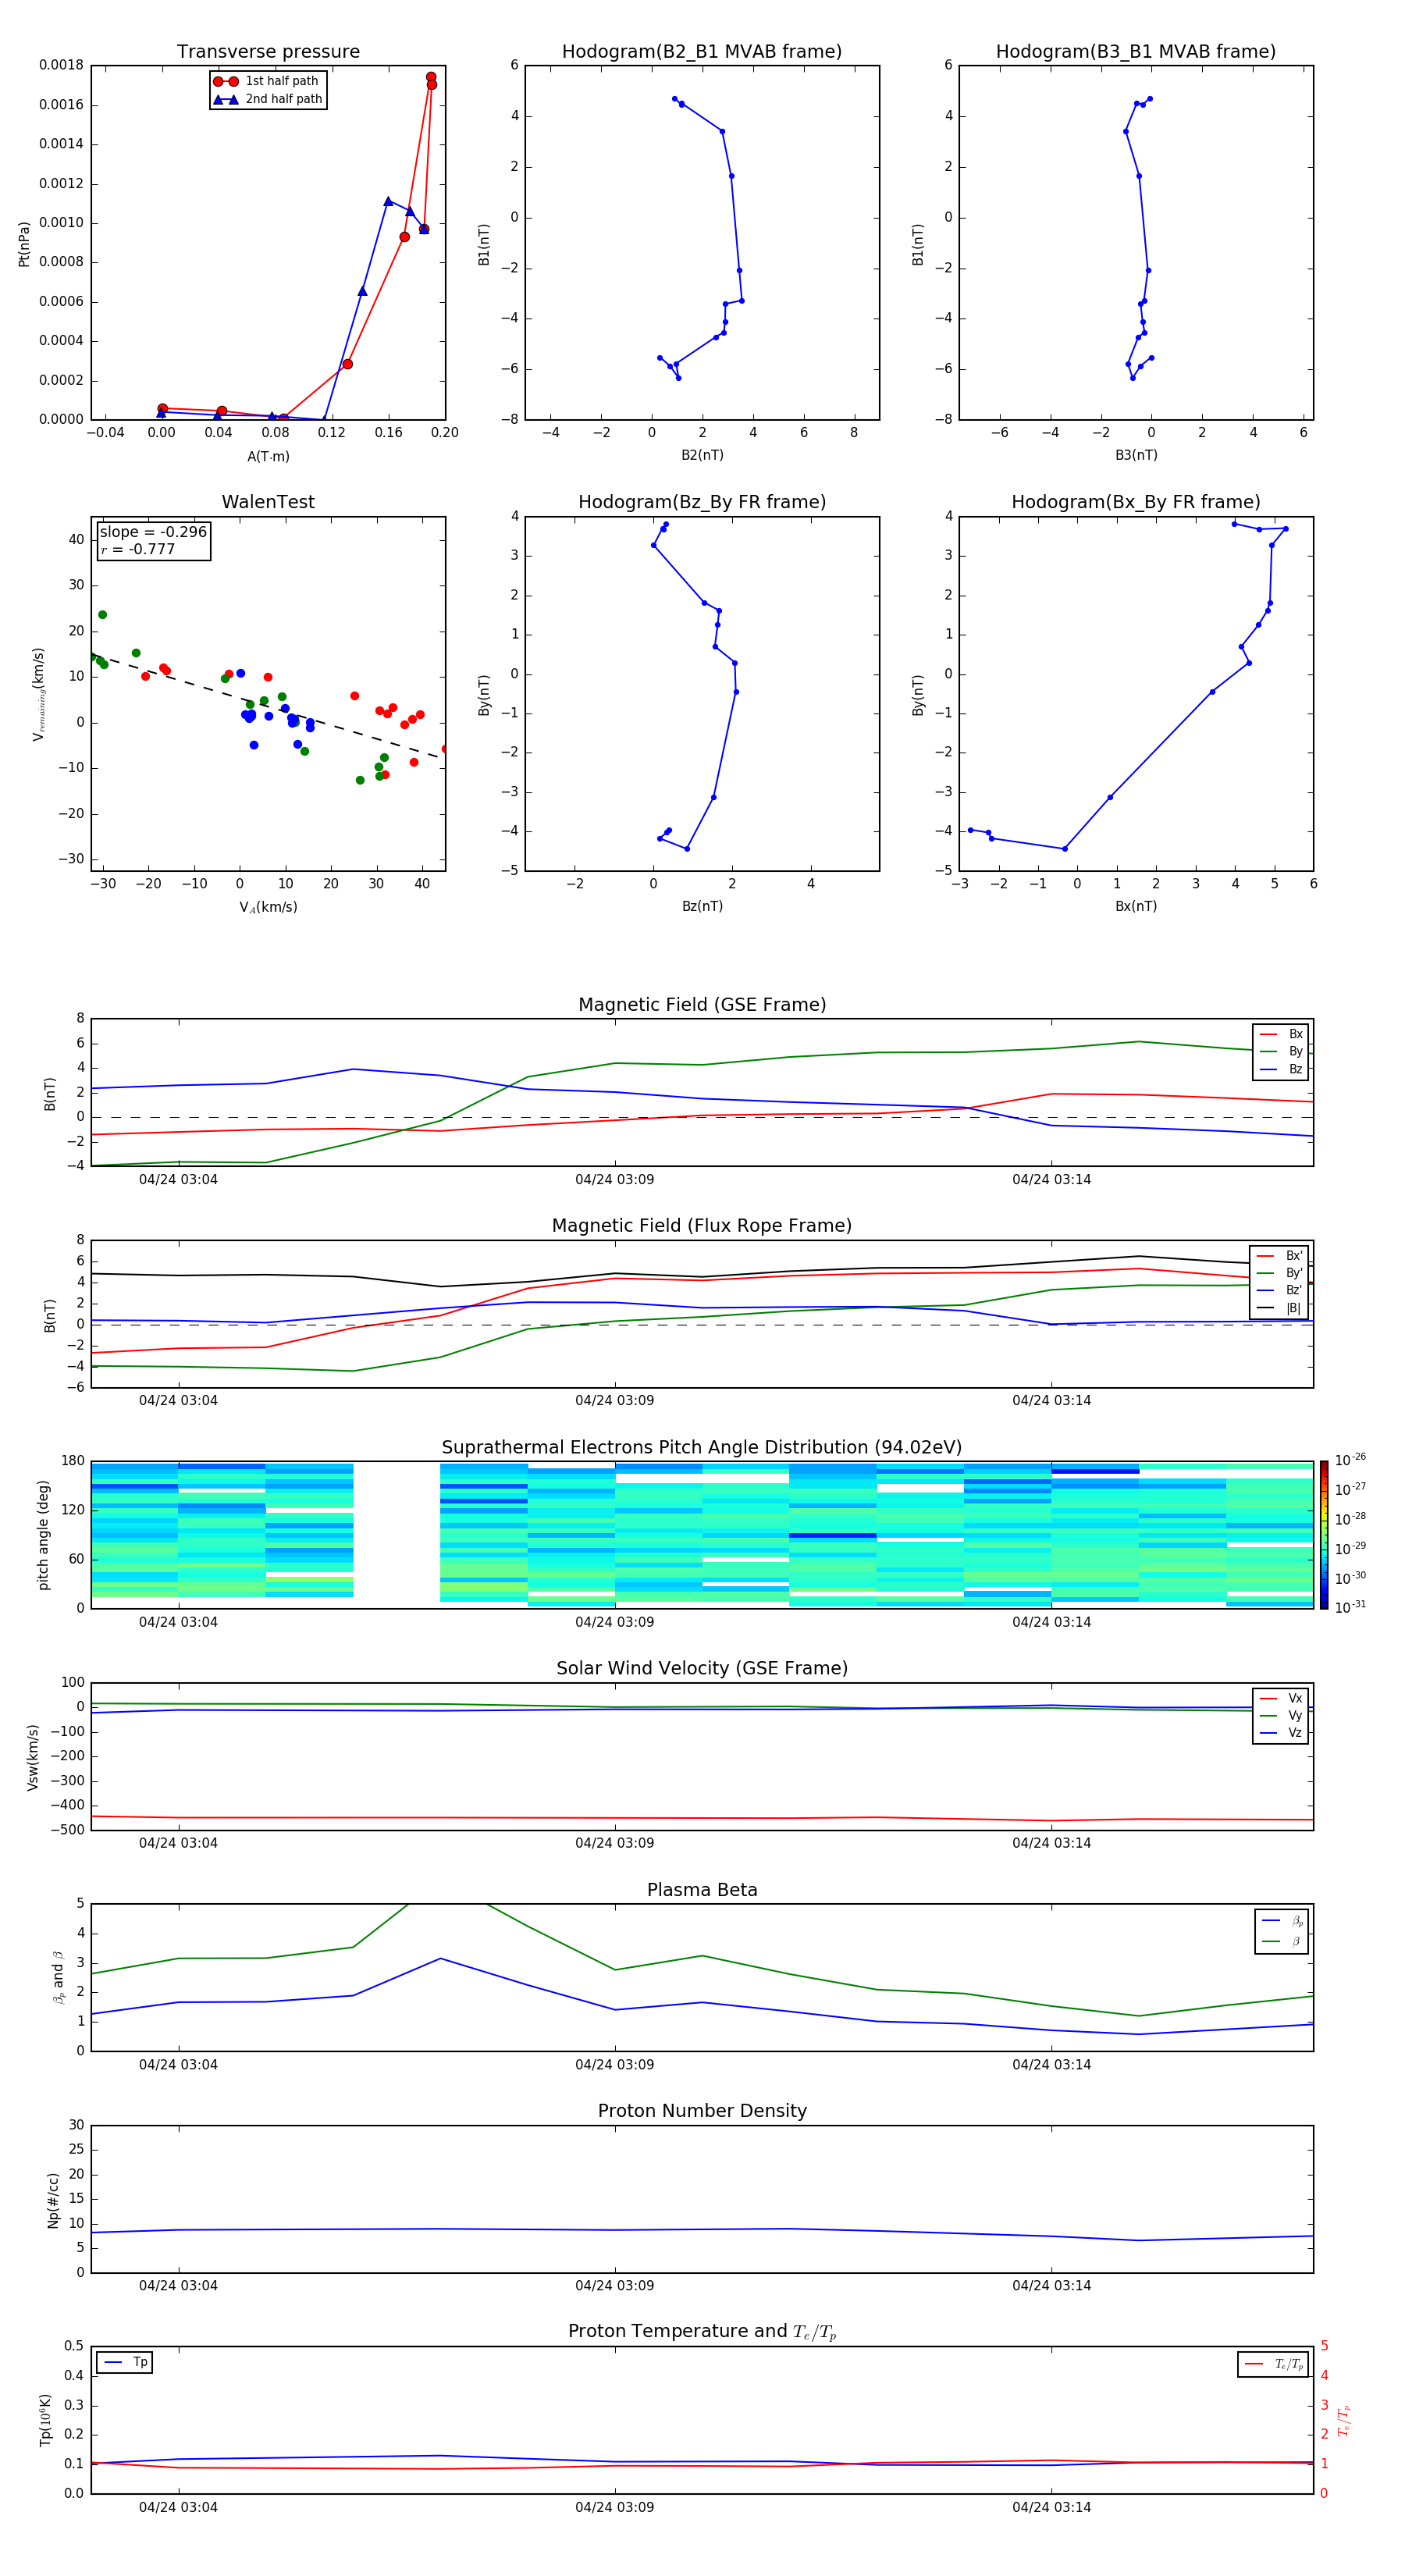The height and width of the screenshot is (2576, 1405).
Task: Click the "Hodogram(Bx_By FR frame)" title
Action: 1136,502
